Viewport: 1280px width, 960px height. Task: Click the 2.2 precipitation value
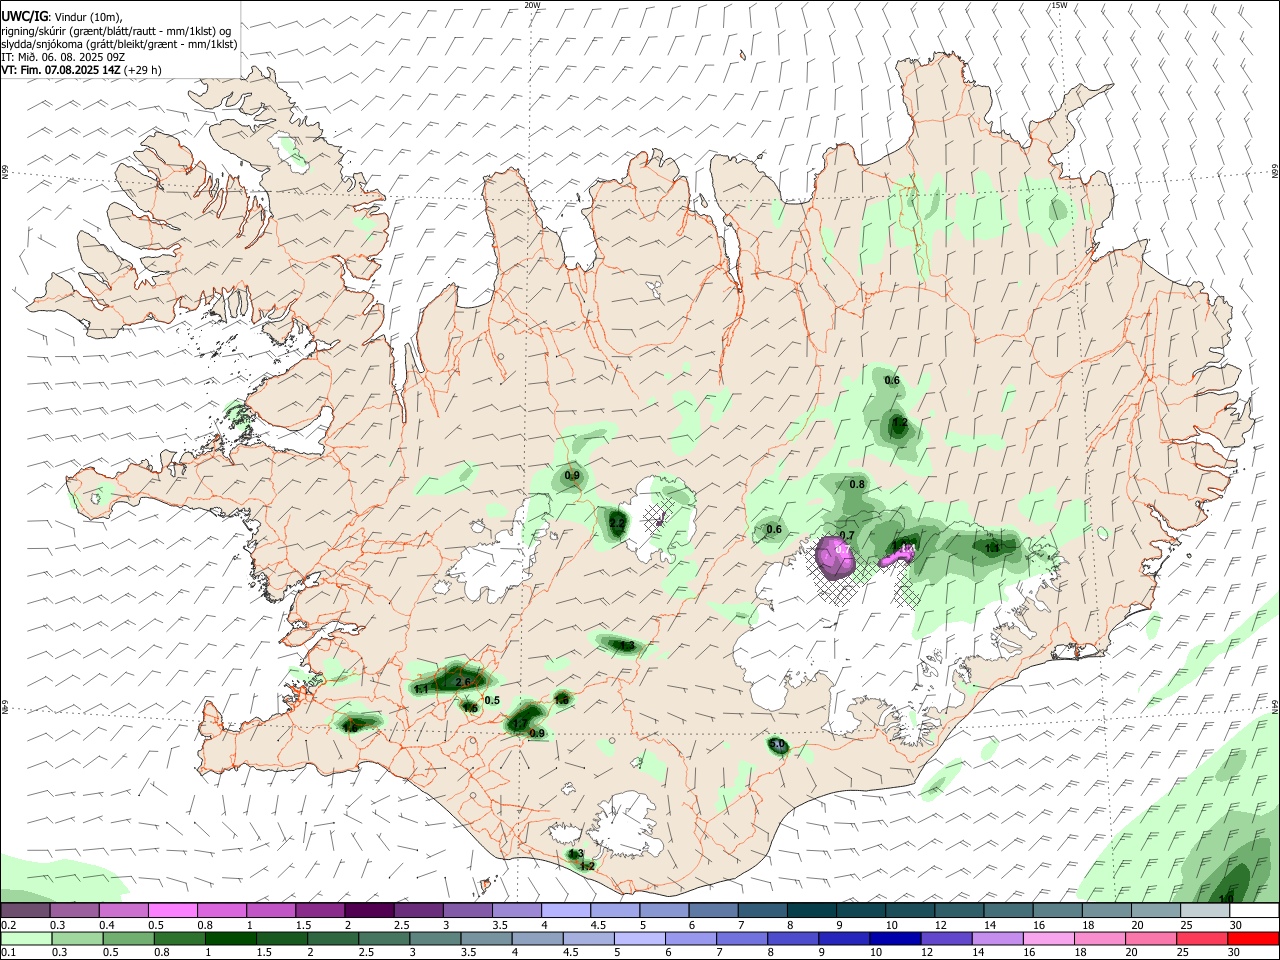click(x=617, y=522)
